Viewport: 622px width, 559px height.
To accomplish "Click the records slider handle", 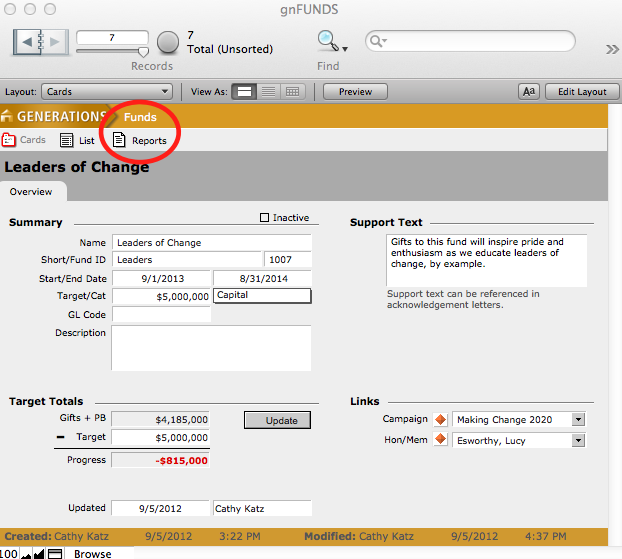I will [x=143, y=51].
